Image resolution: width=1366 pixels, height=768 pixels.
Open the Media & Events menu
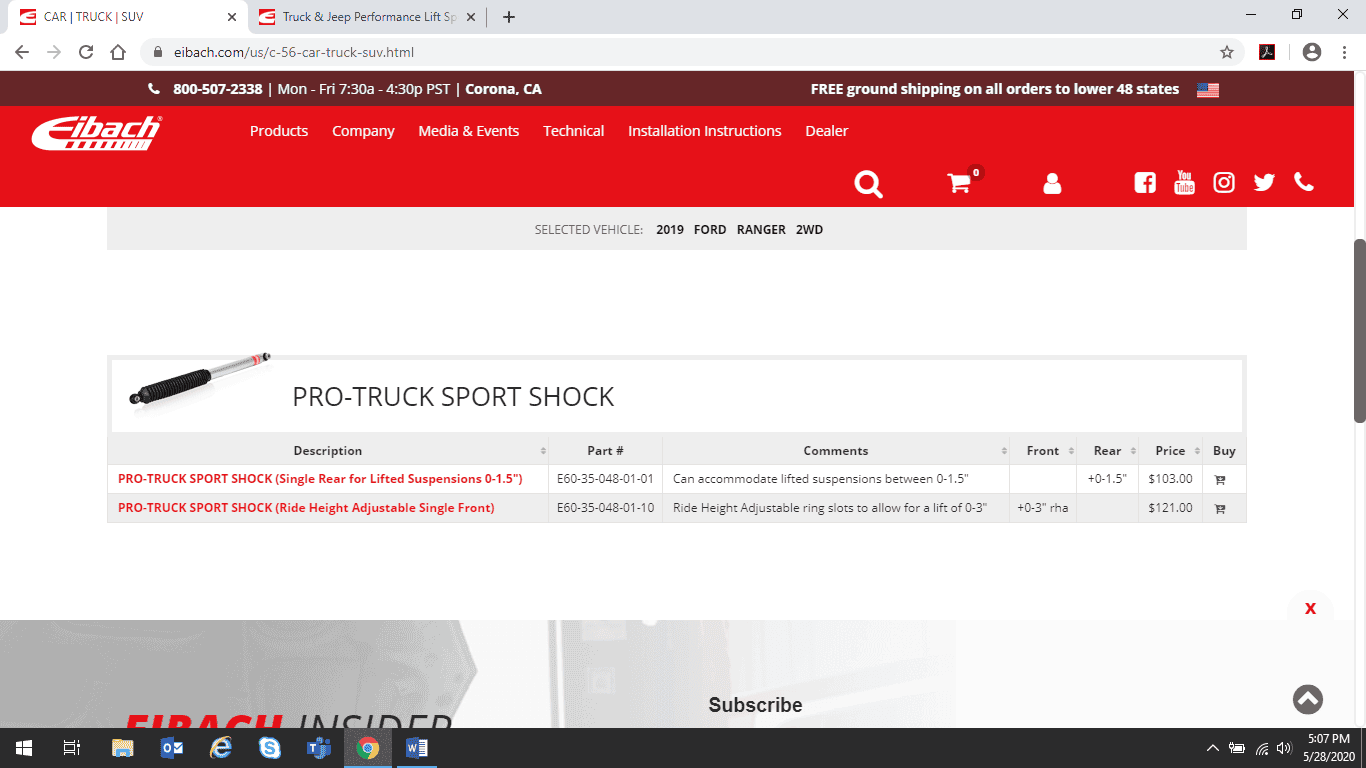pyautogui.click(x=469, y=131)
